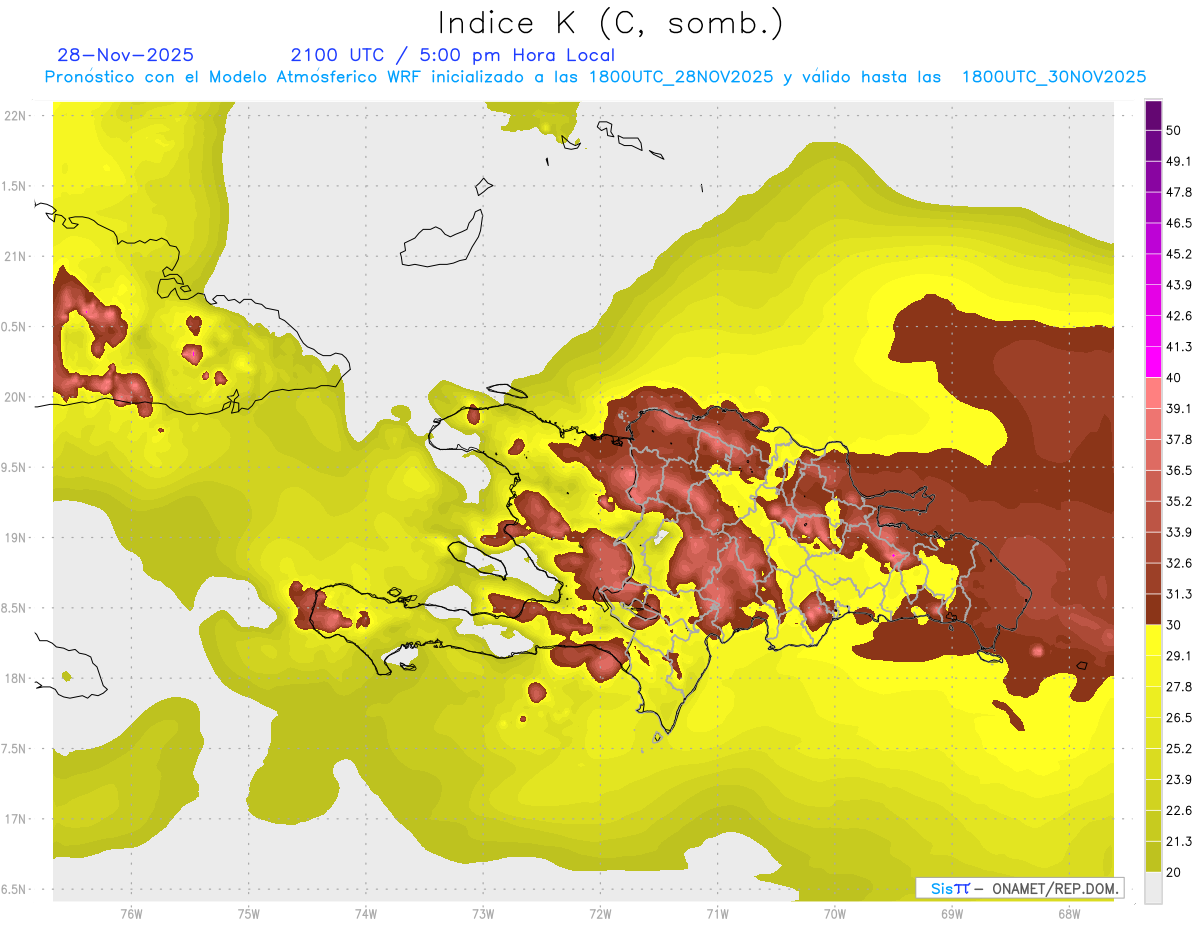Click the "50" colorbar value

pyautogui.click(x=1174, y=130)
